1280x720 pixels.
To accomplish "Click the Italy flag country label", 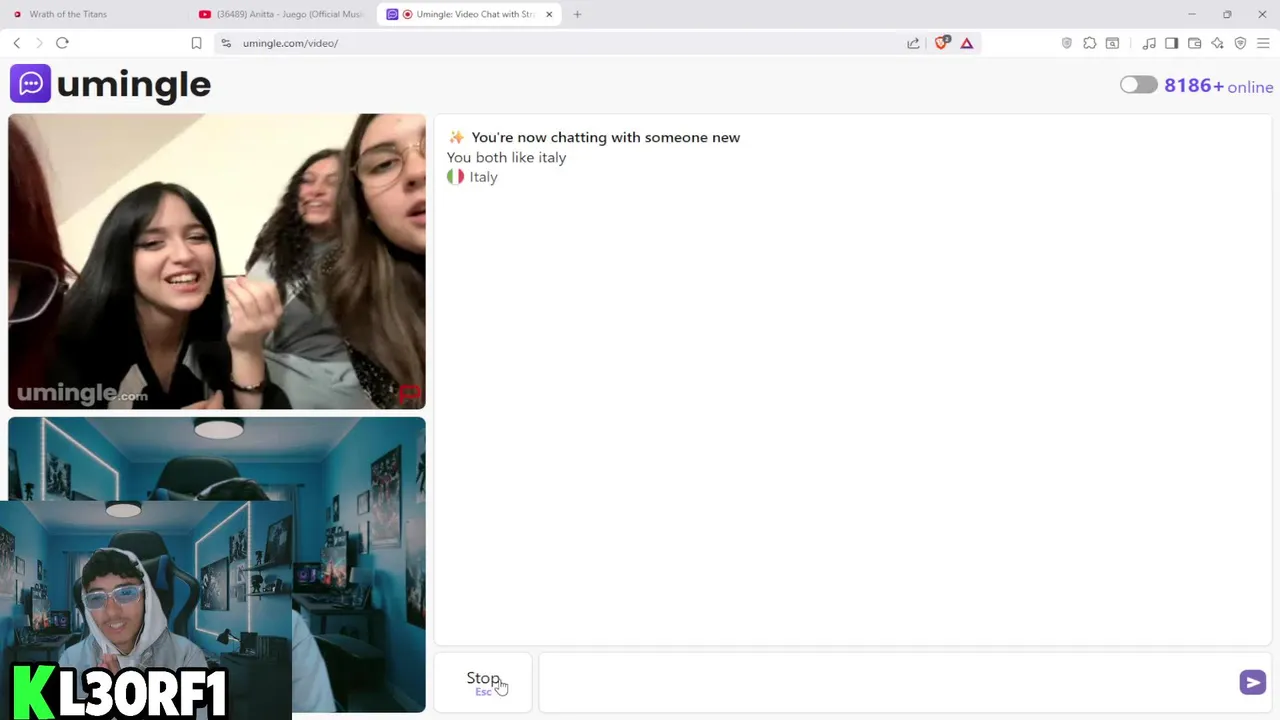I will tap(472, 176).
